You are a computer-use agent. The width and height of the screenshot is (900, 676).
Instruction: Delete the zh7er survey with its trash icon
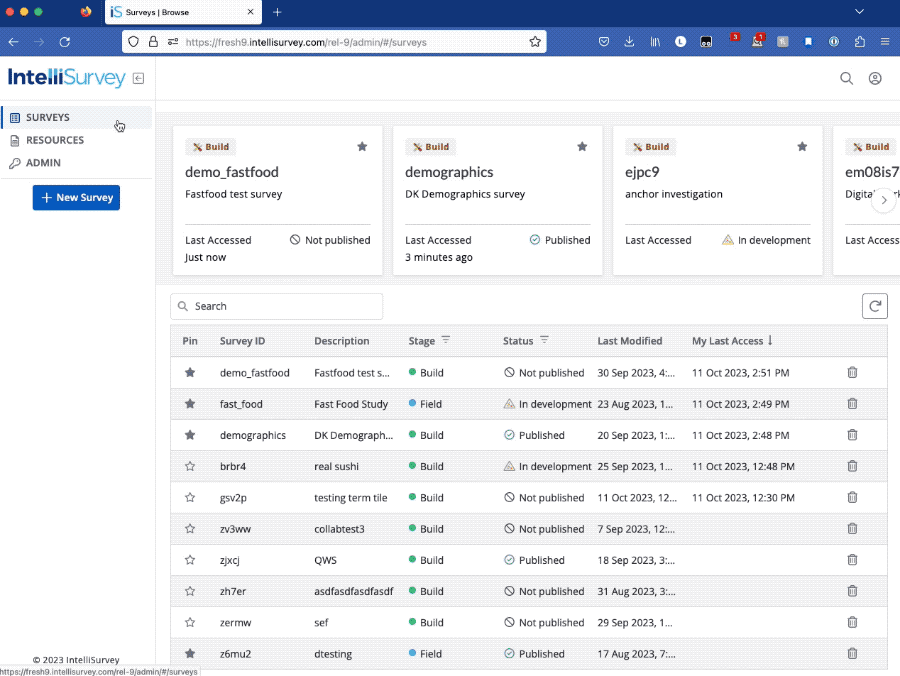[x=852, y=591]
